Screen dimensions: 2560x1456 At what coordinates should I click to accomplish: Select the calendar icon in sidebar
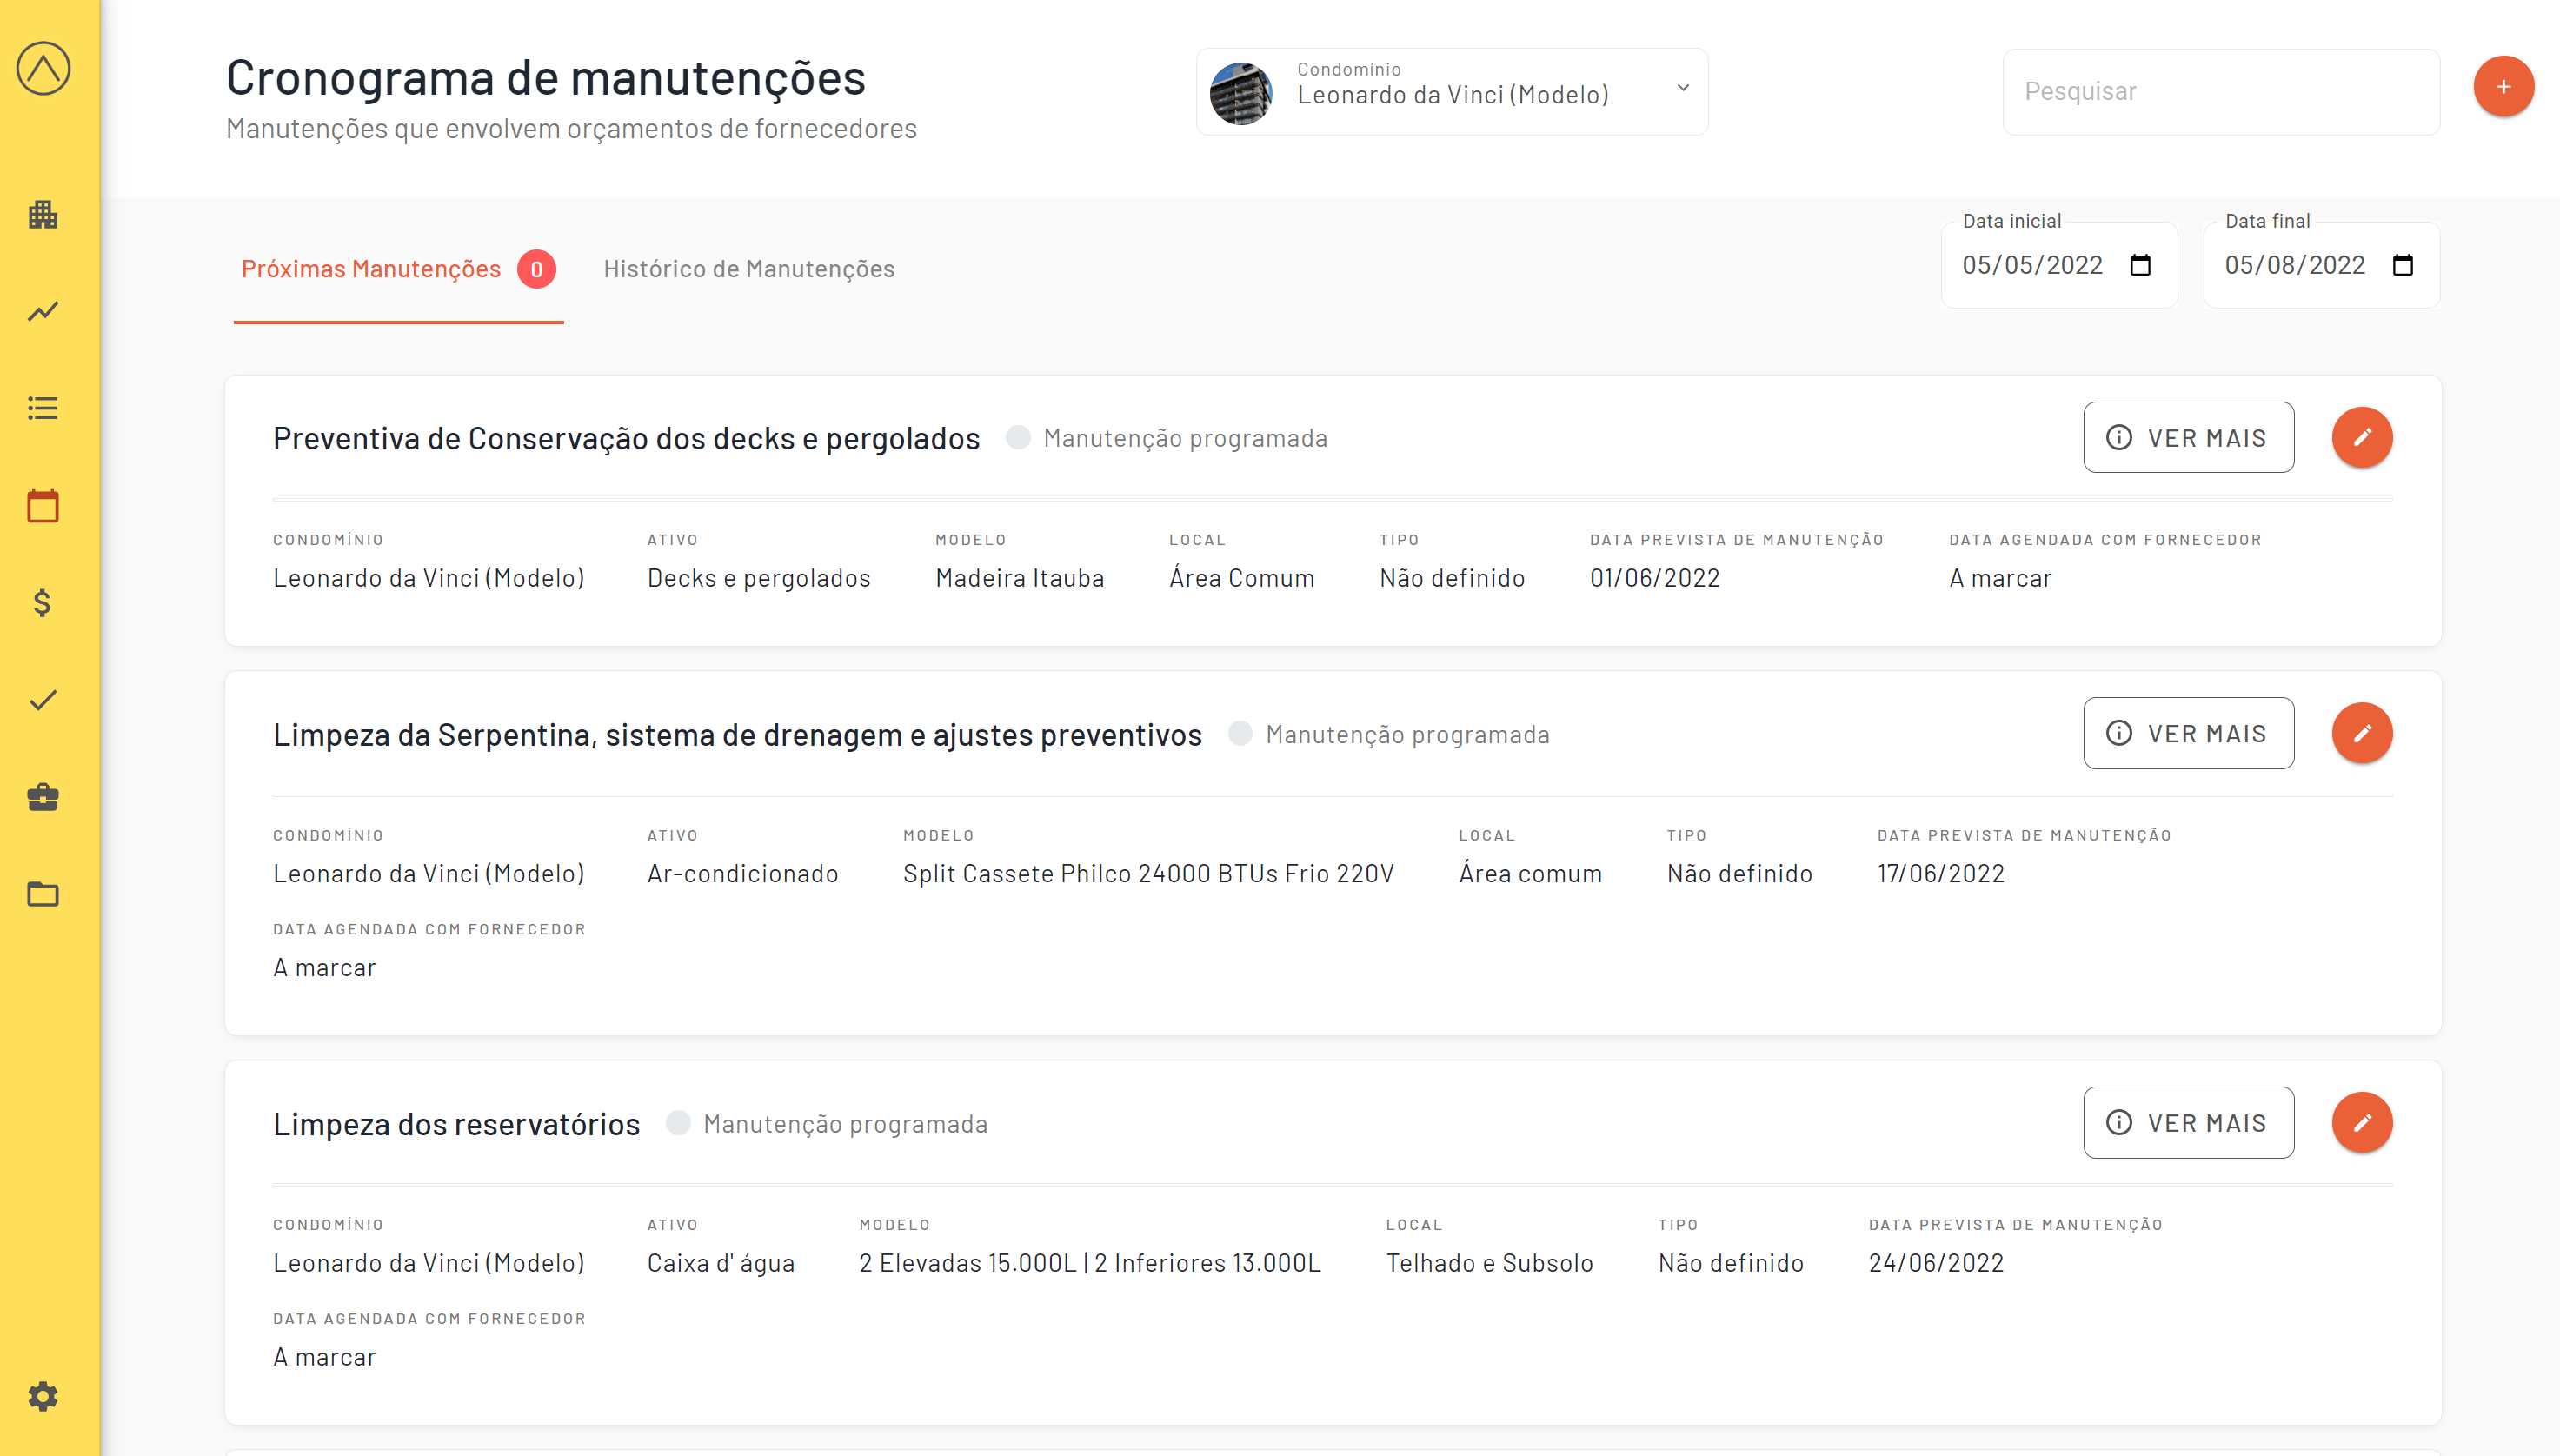[x=43, y=506]
